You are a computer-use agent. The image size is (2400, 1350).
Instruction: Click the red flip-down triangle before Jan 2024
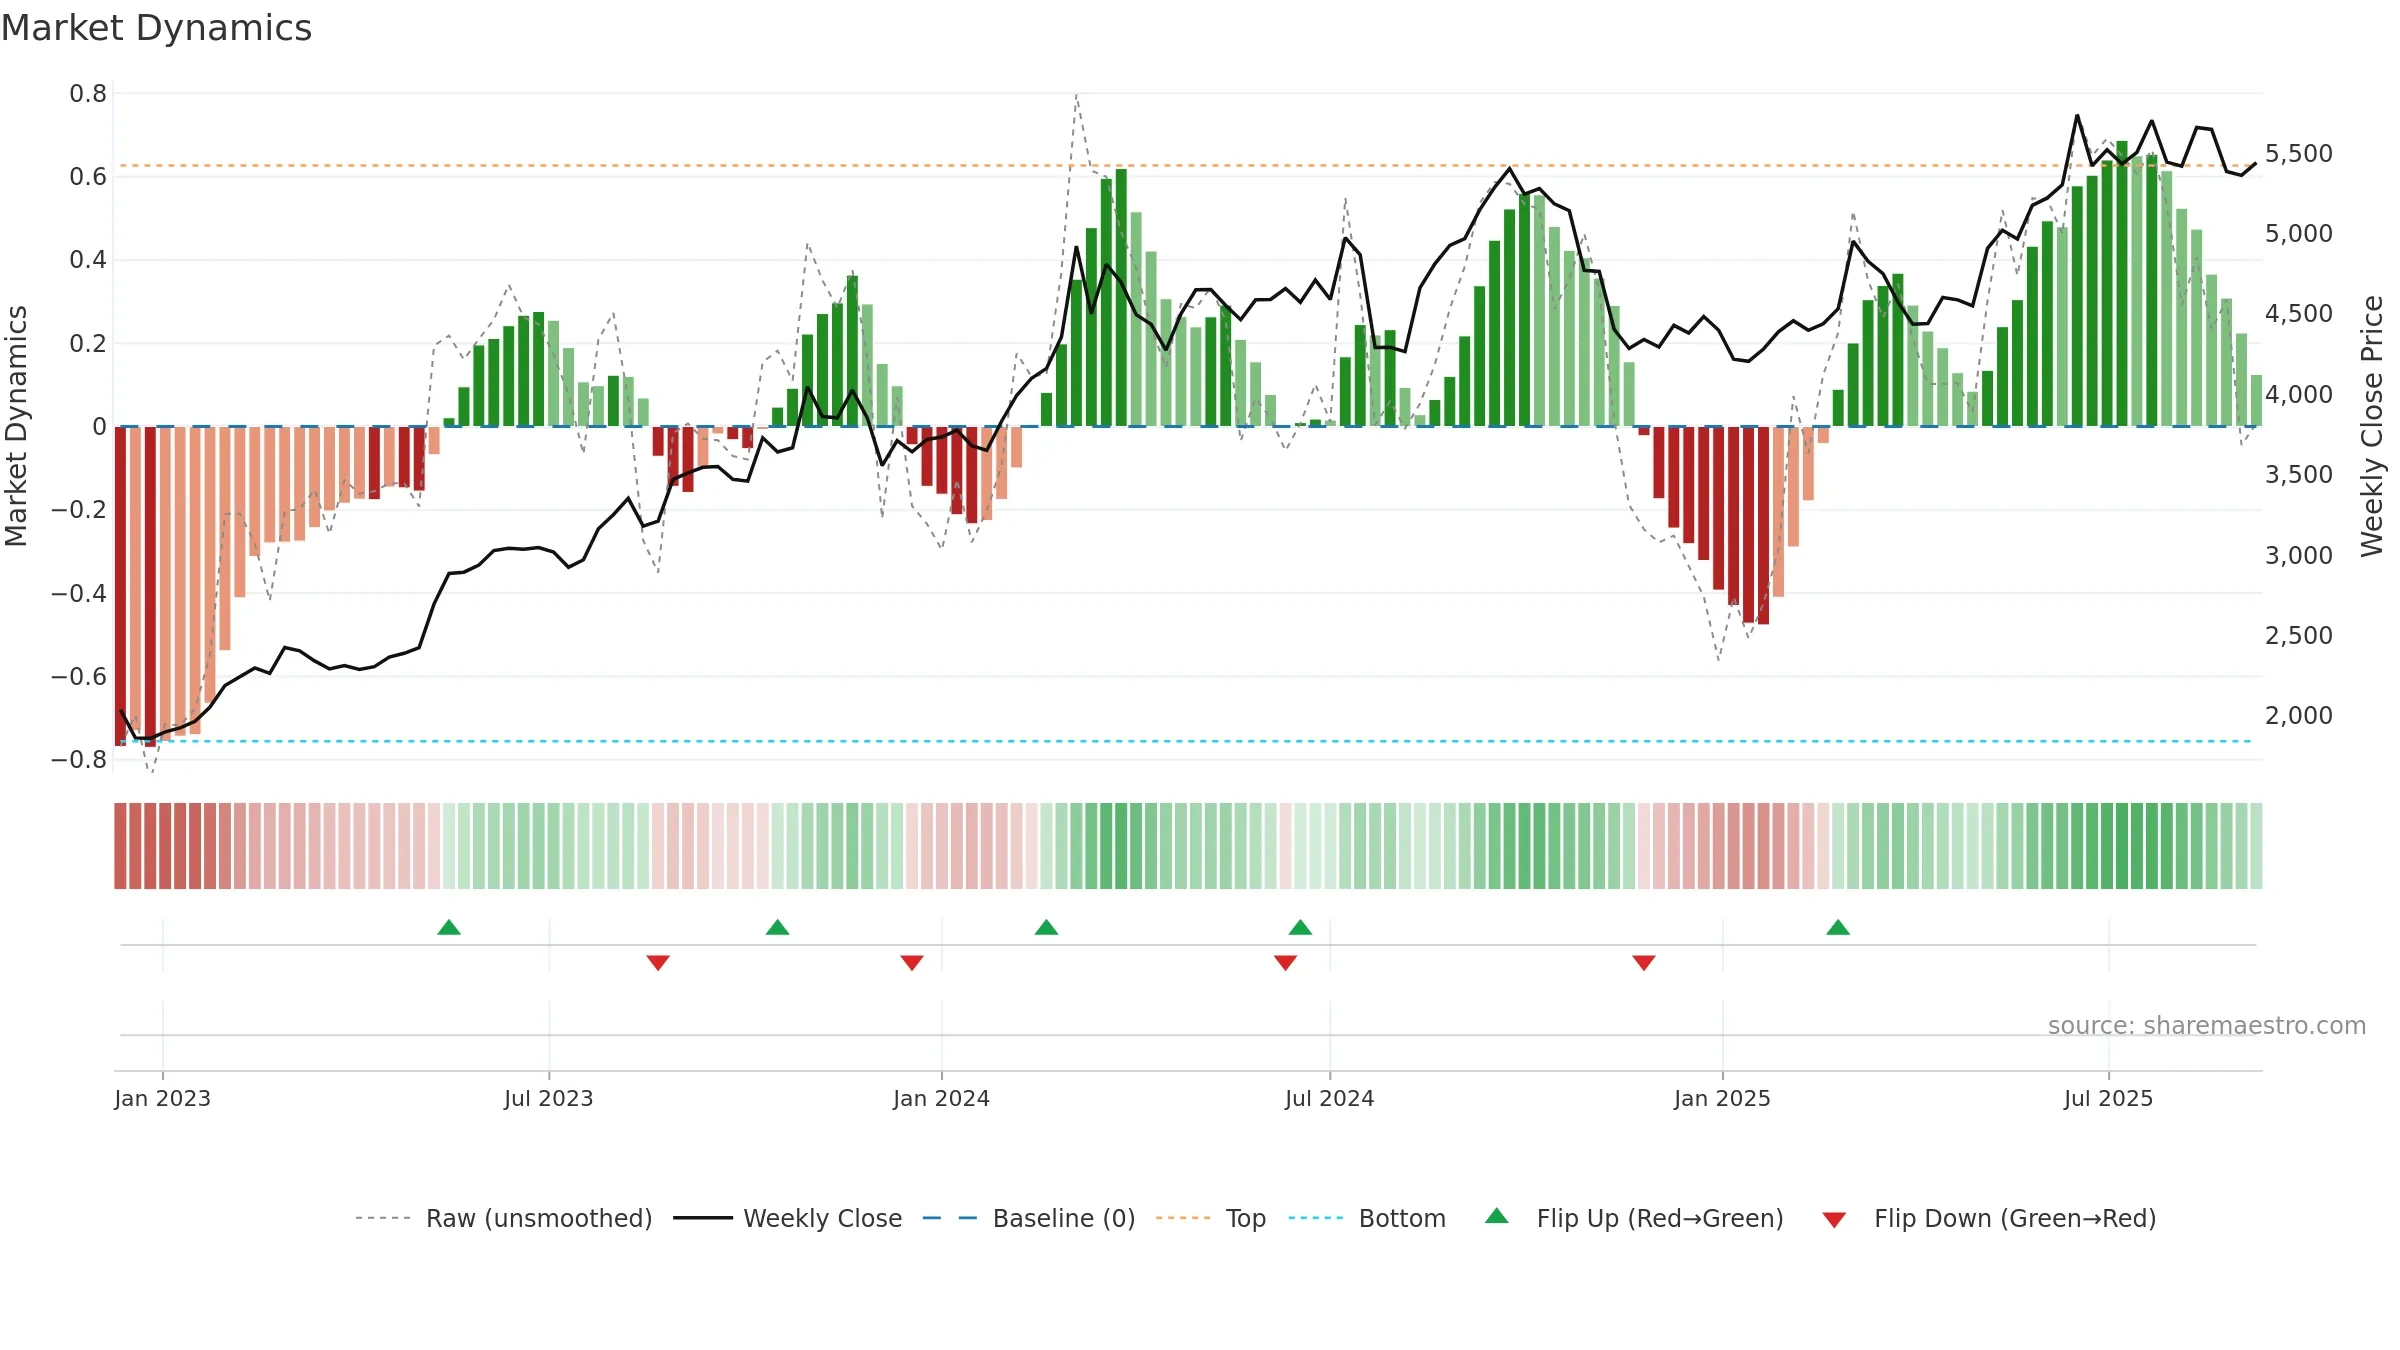click(912, 963)
